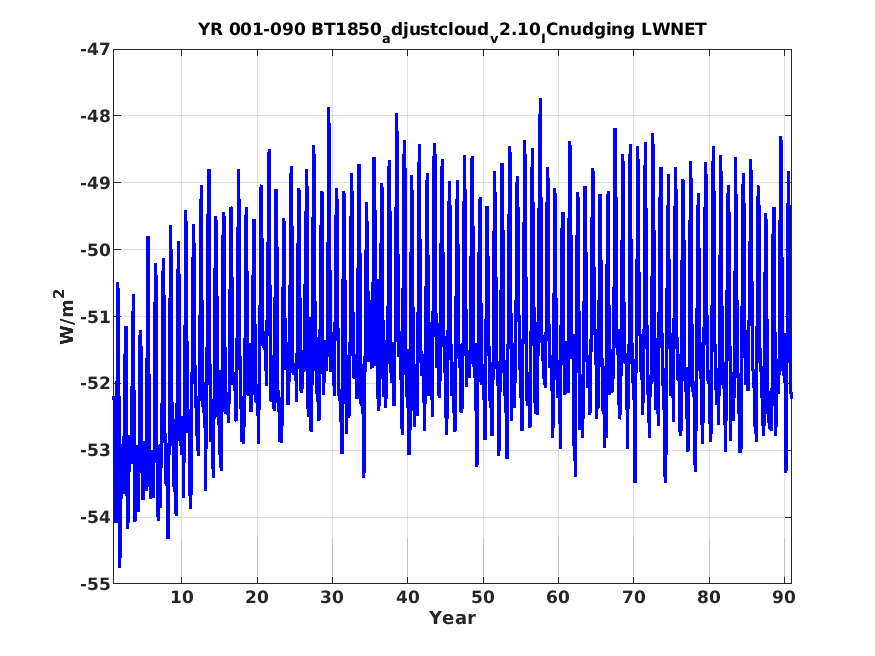Select the x-axis tick label "30"
The image size is (875, 656).
tap(332, 597)
